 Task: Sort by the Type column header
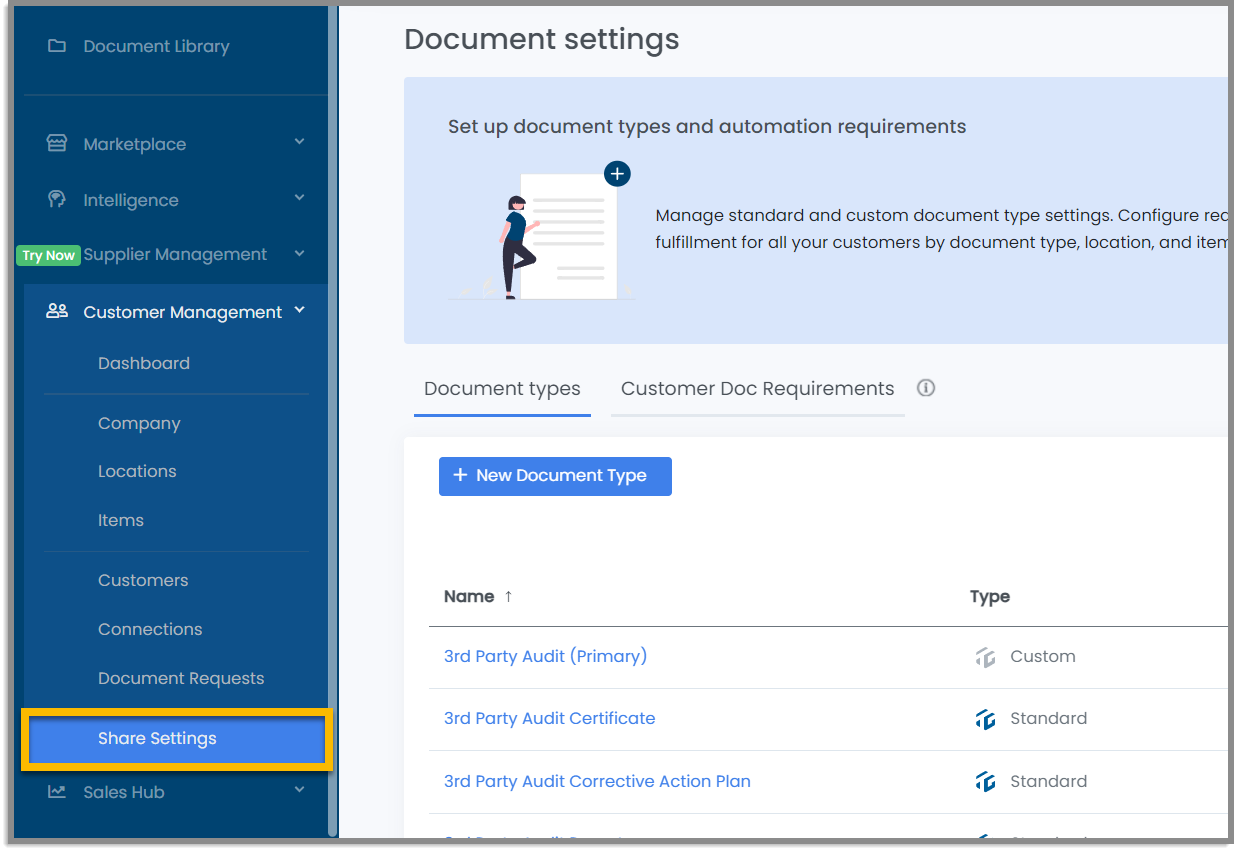[990, 596]
